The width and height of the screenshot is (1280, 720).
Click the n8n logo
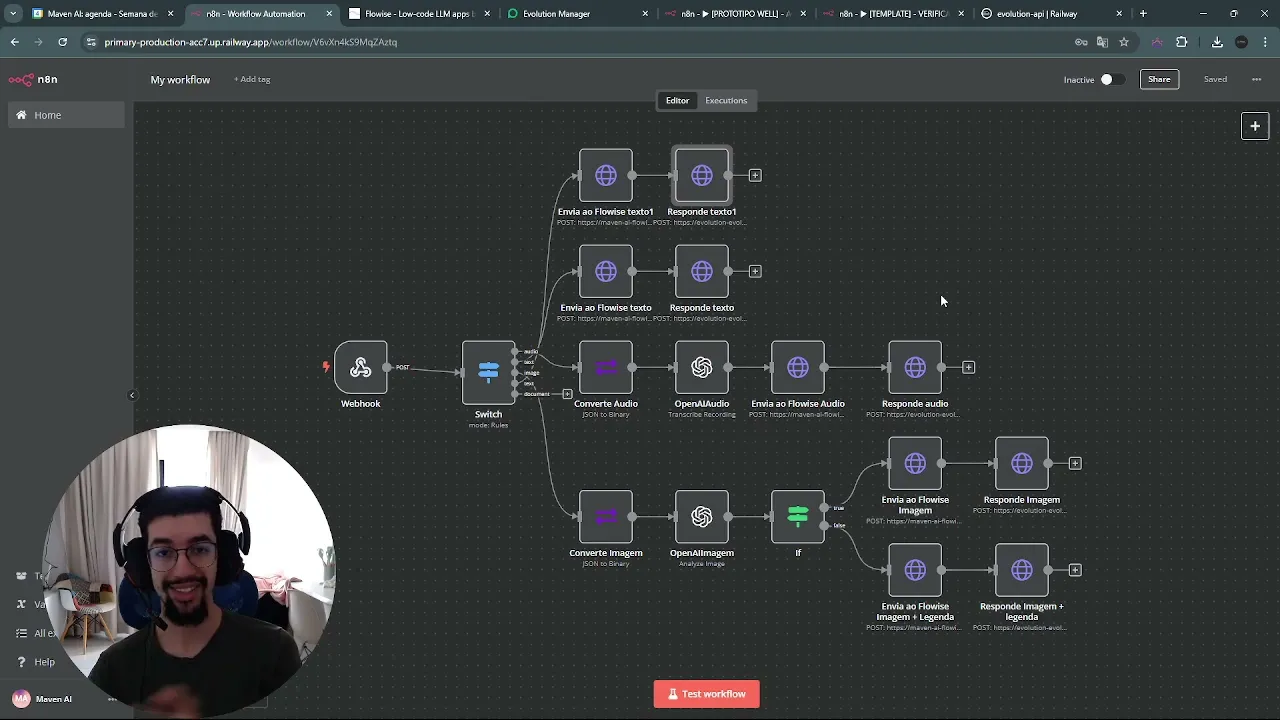point(34,80)
